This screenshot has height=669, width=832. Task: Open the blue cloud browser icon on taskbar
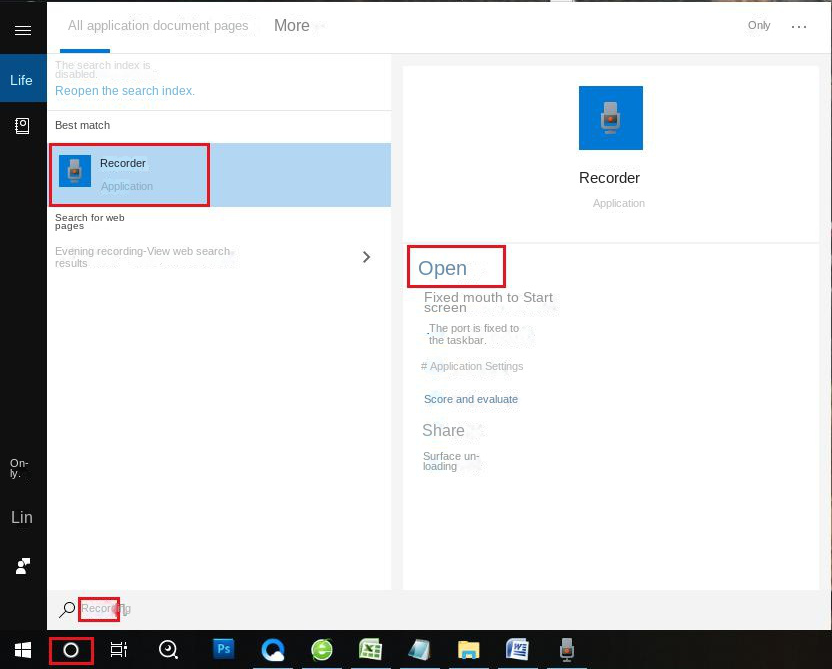pyautogui.click(x=273, y=650)
